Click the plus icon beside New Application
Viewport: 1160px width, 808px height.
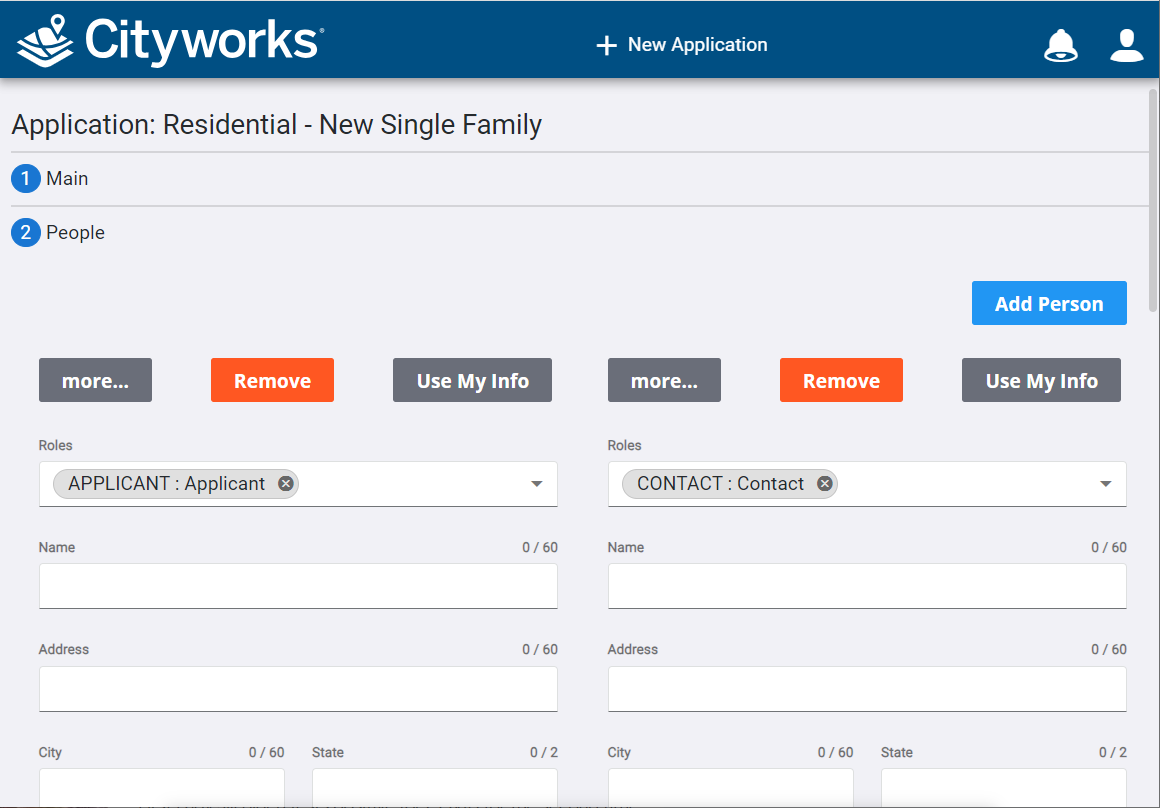pos(607,44)
